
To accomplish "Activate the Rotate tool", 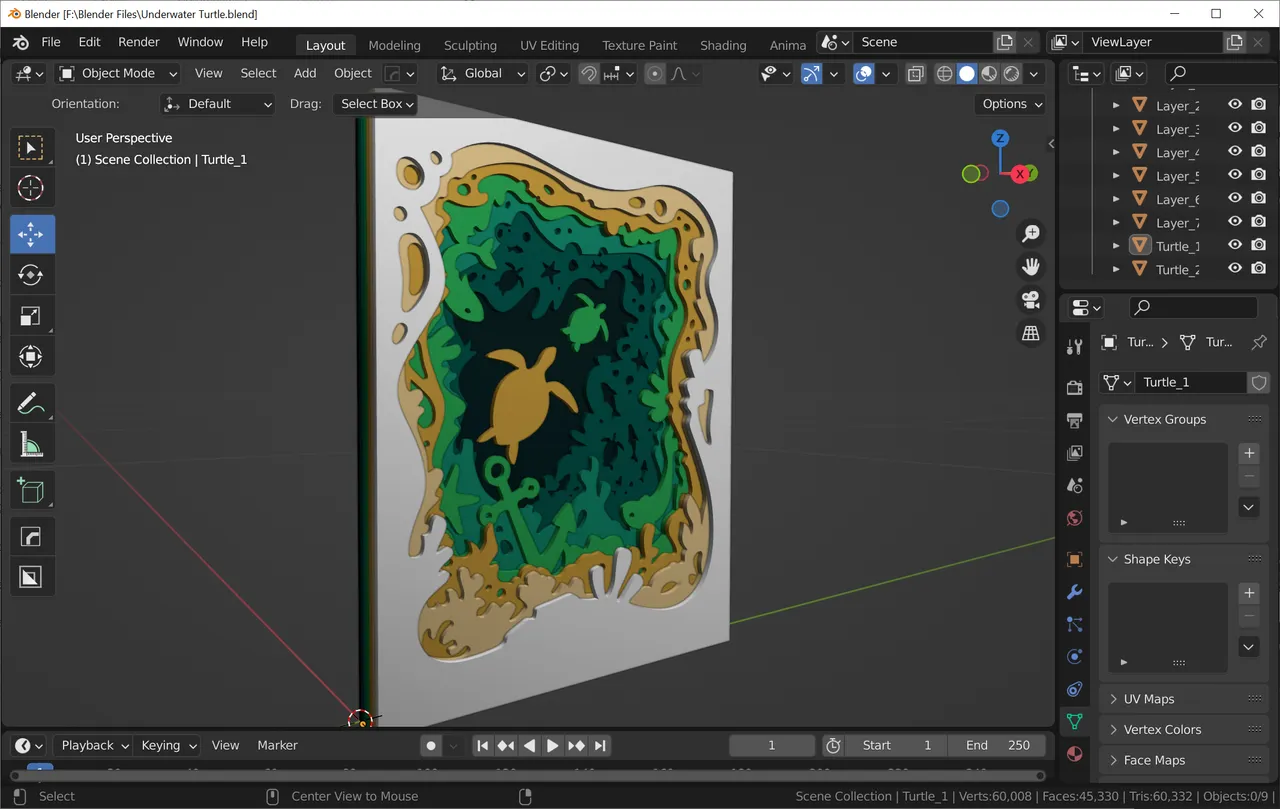I will pyautogui.click(x=32, y=275).
